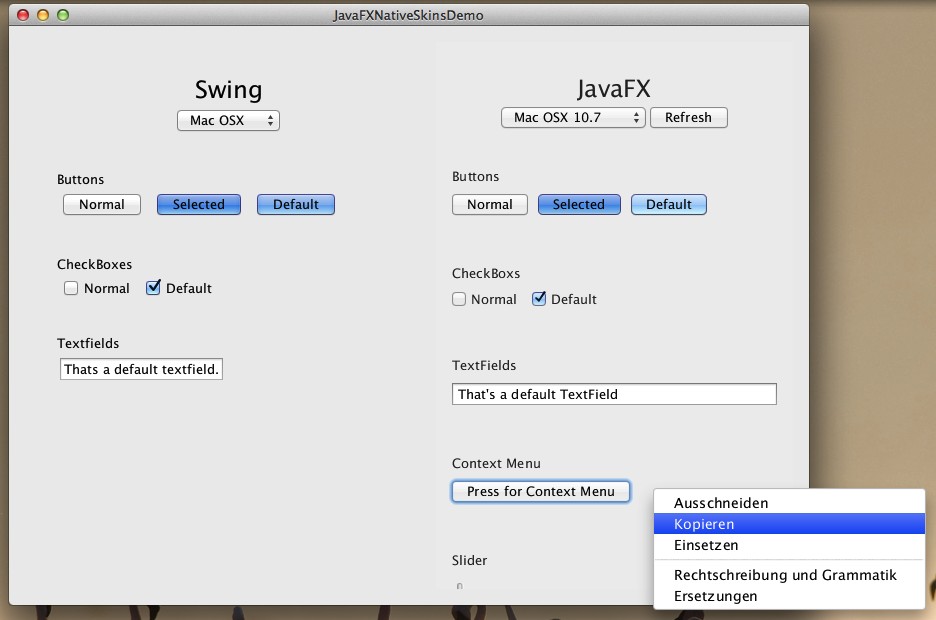936x620 pixels.
Task: Choose Ausschneiden from the context menu
Action: (x=720, y=503)
